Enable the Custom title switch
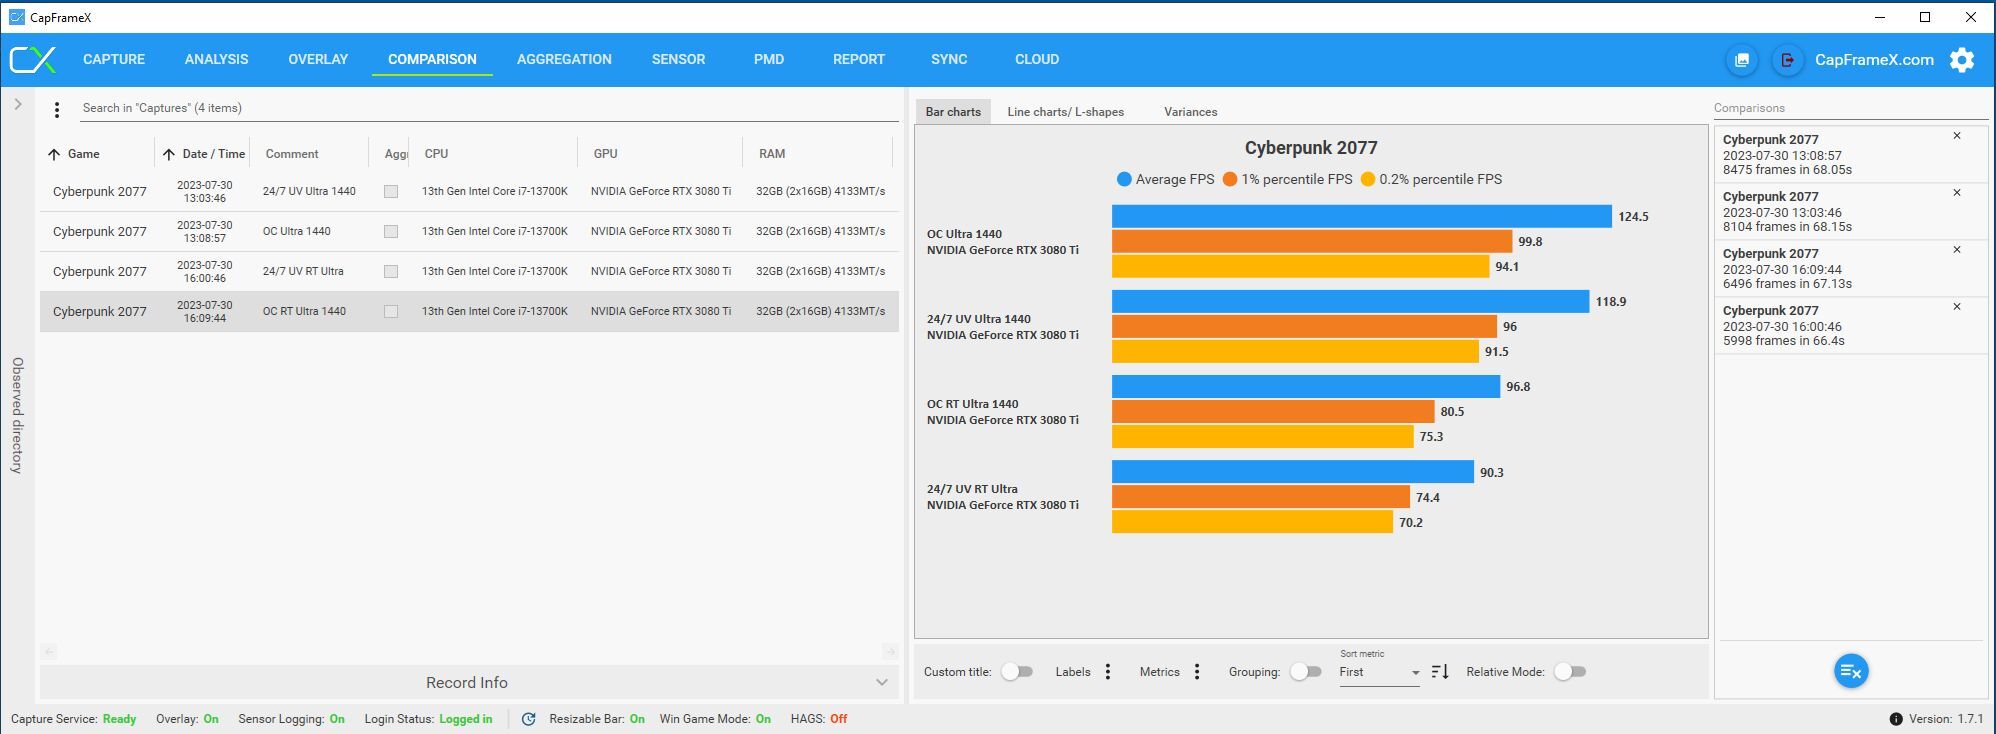The image size is (1996, 734). click(1016, 672)
